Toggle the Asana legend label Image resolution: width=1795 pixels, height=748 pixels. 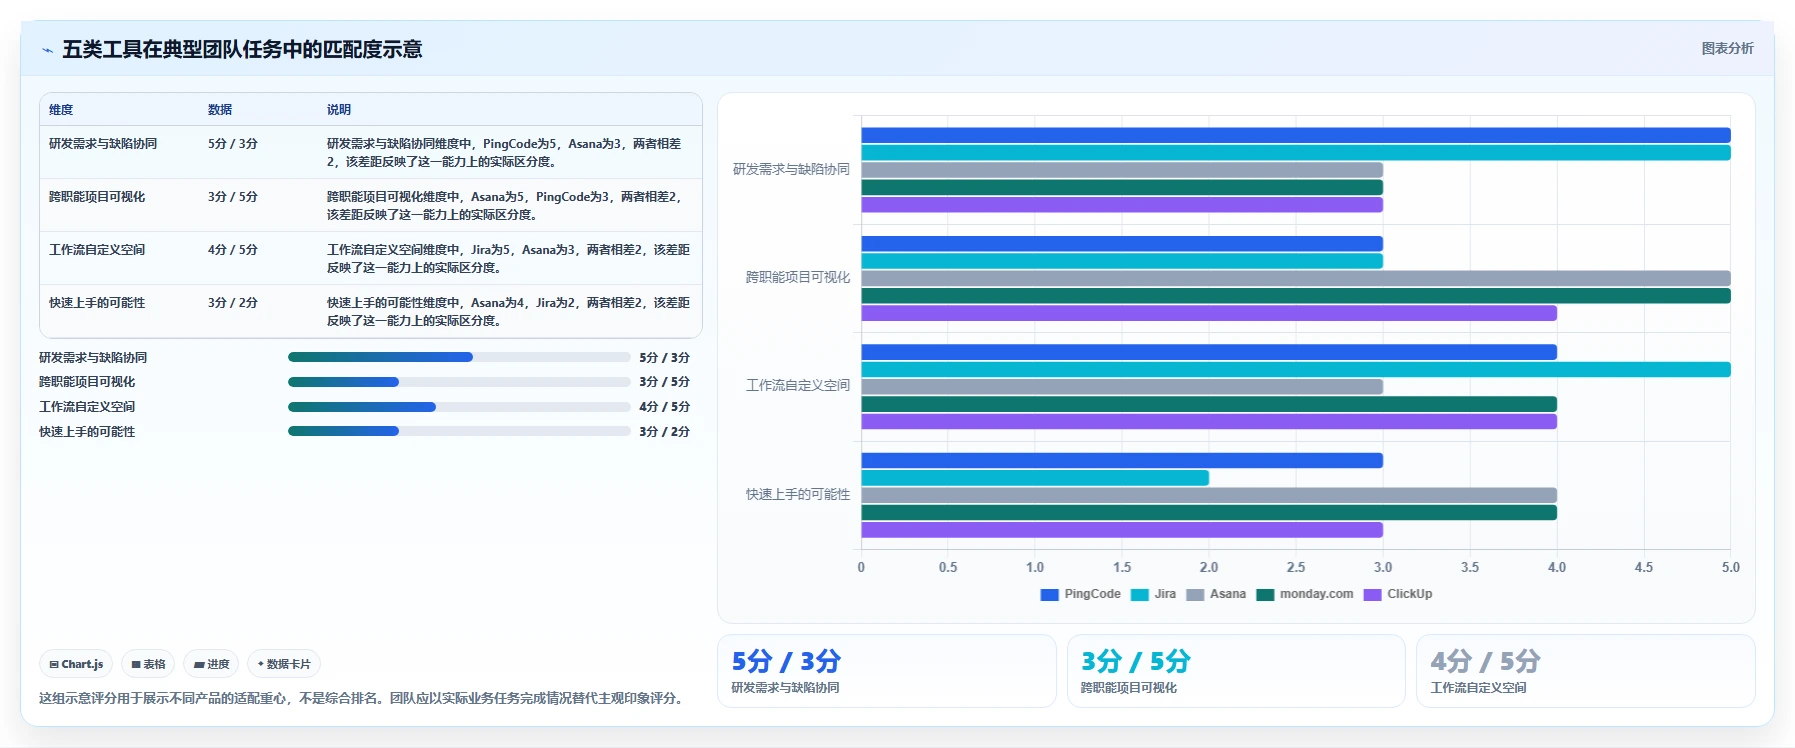pyautogui.click(x=1227, y=594)
